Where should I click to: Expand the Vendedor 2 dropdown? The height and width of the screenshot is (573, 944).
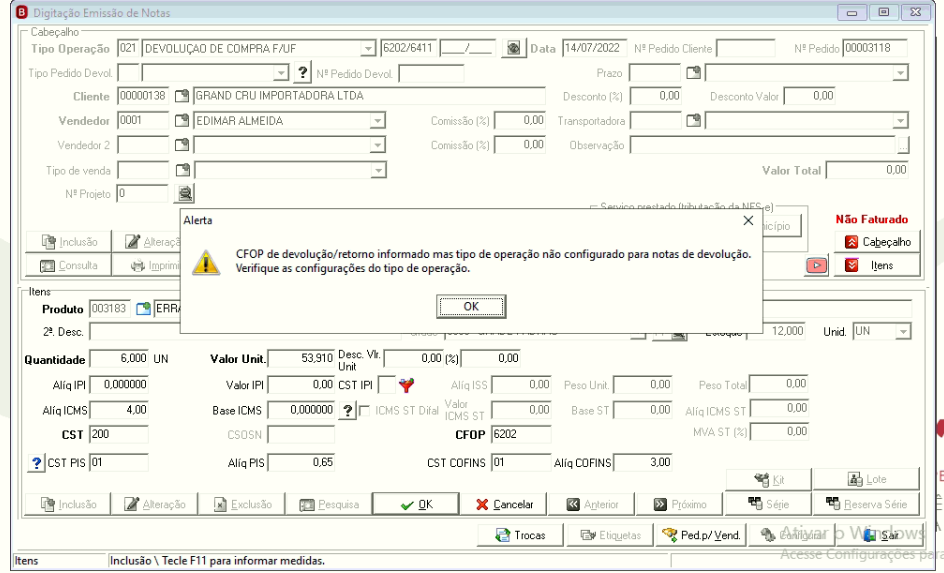click(x=377, y=145)
